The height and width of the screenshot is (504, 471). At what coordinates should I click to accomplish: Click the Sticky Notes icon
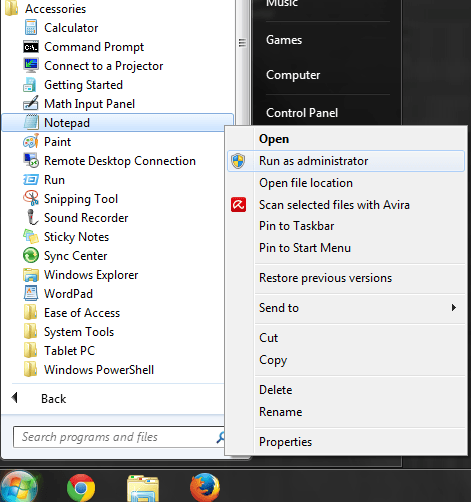tap(31, 236)
